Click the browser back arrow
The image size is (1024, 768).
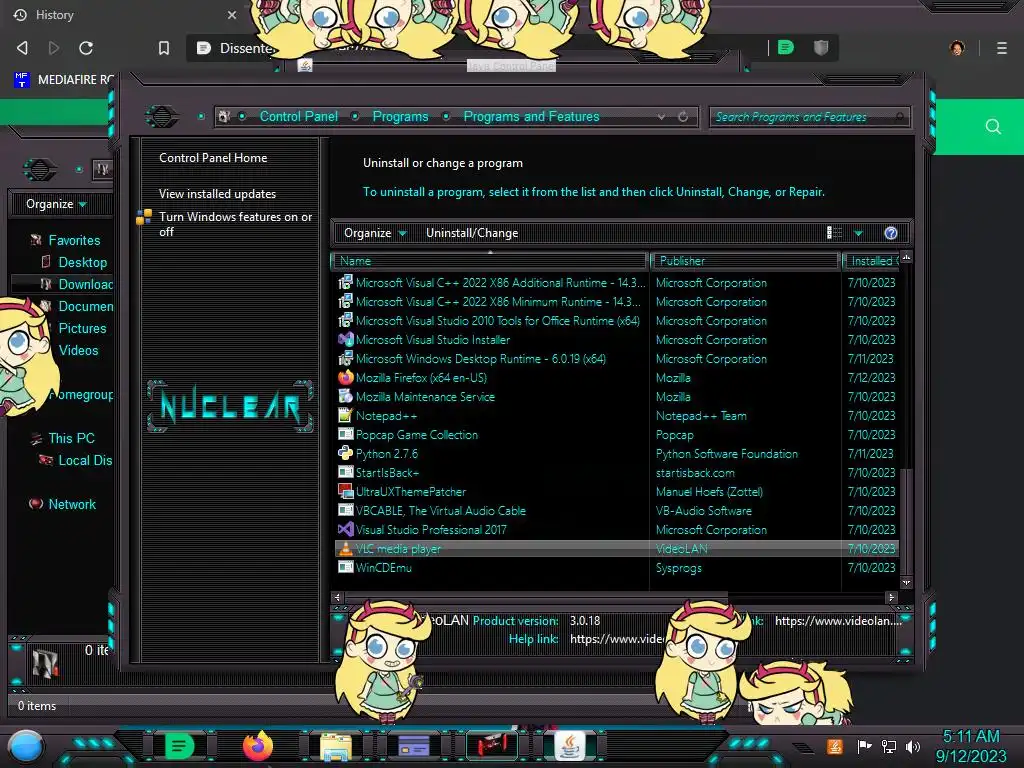click(22, 48)
